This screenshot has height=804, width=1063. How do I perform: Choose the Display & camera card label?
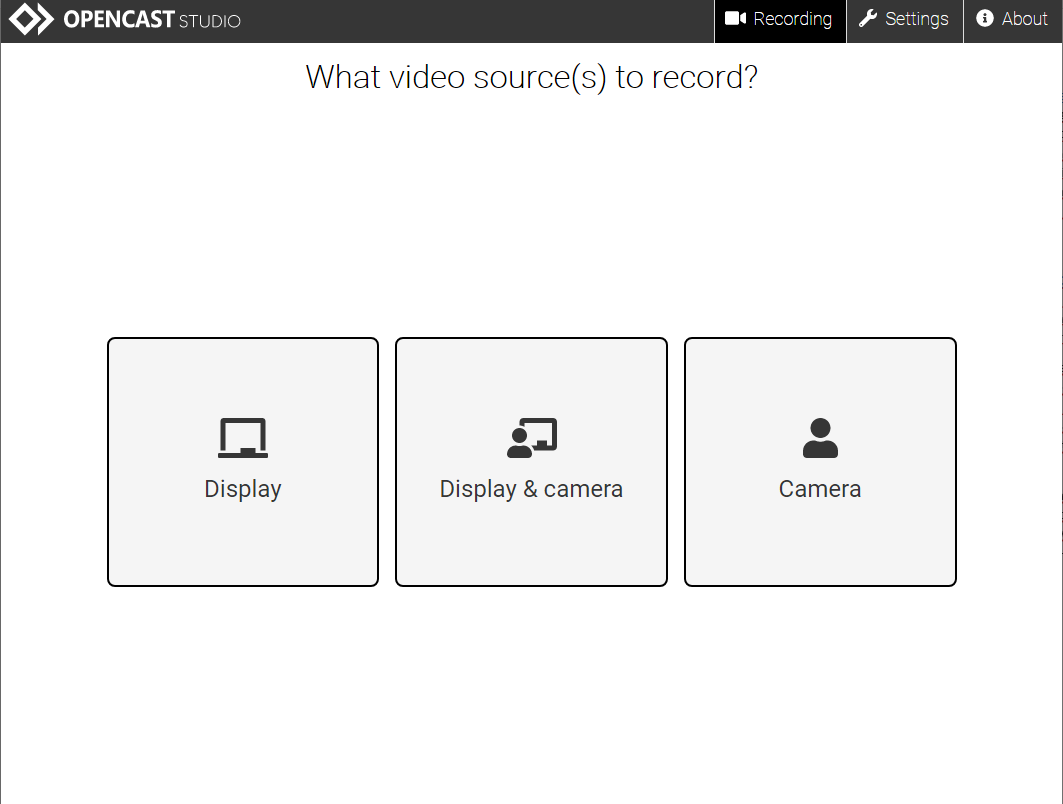coord(531,489)
